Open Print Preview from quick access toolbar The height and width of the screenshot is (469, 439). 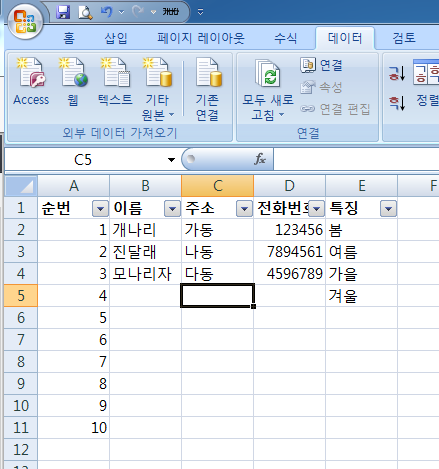85,12
